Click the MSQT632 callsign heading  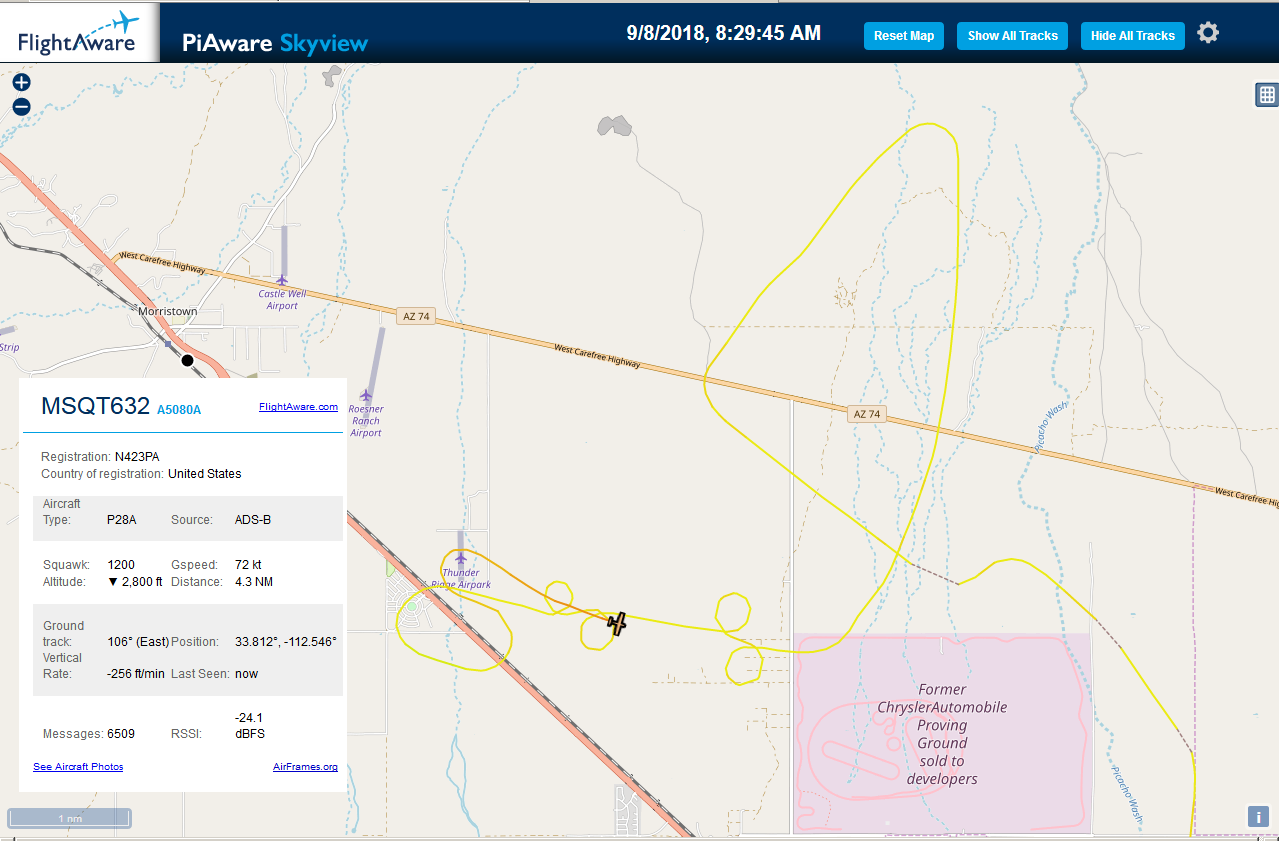coord(96,406)
